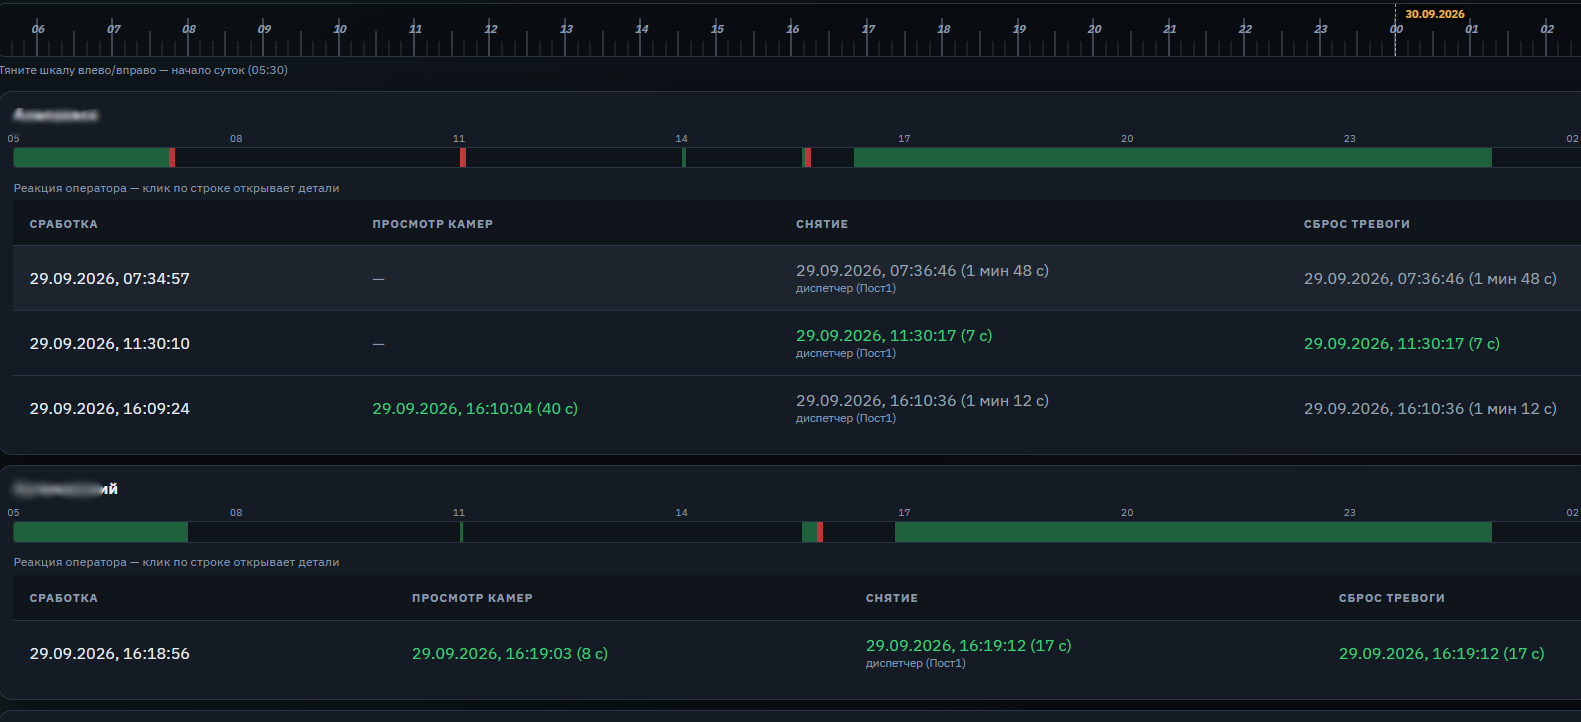Pick hour 09 on the top time scale

pyautogui.click(x=264, y=29)
